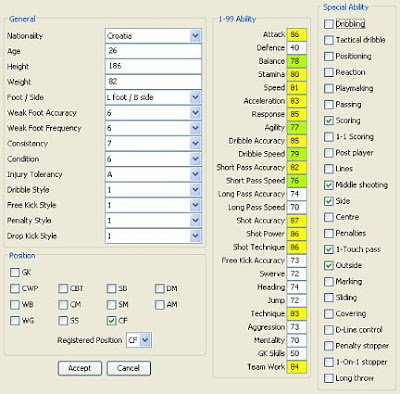Tick the Covering checkbox
Viewport: 400px width, 394px height.
click(329, 314)
